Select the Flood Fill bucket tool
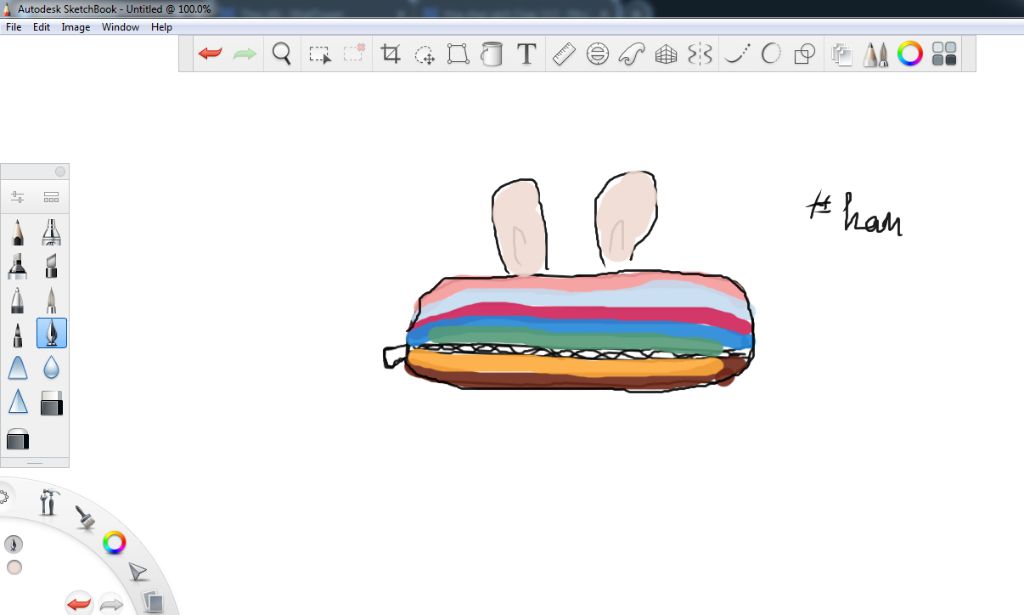 (491, 54)
